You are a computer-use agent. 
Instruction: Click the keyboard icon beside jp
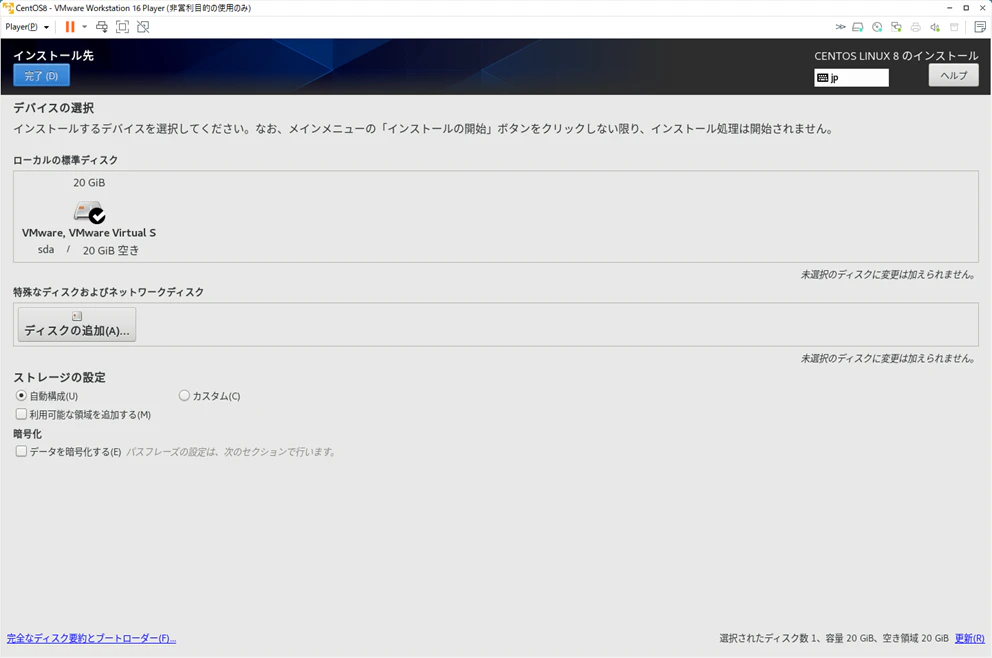822,78
